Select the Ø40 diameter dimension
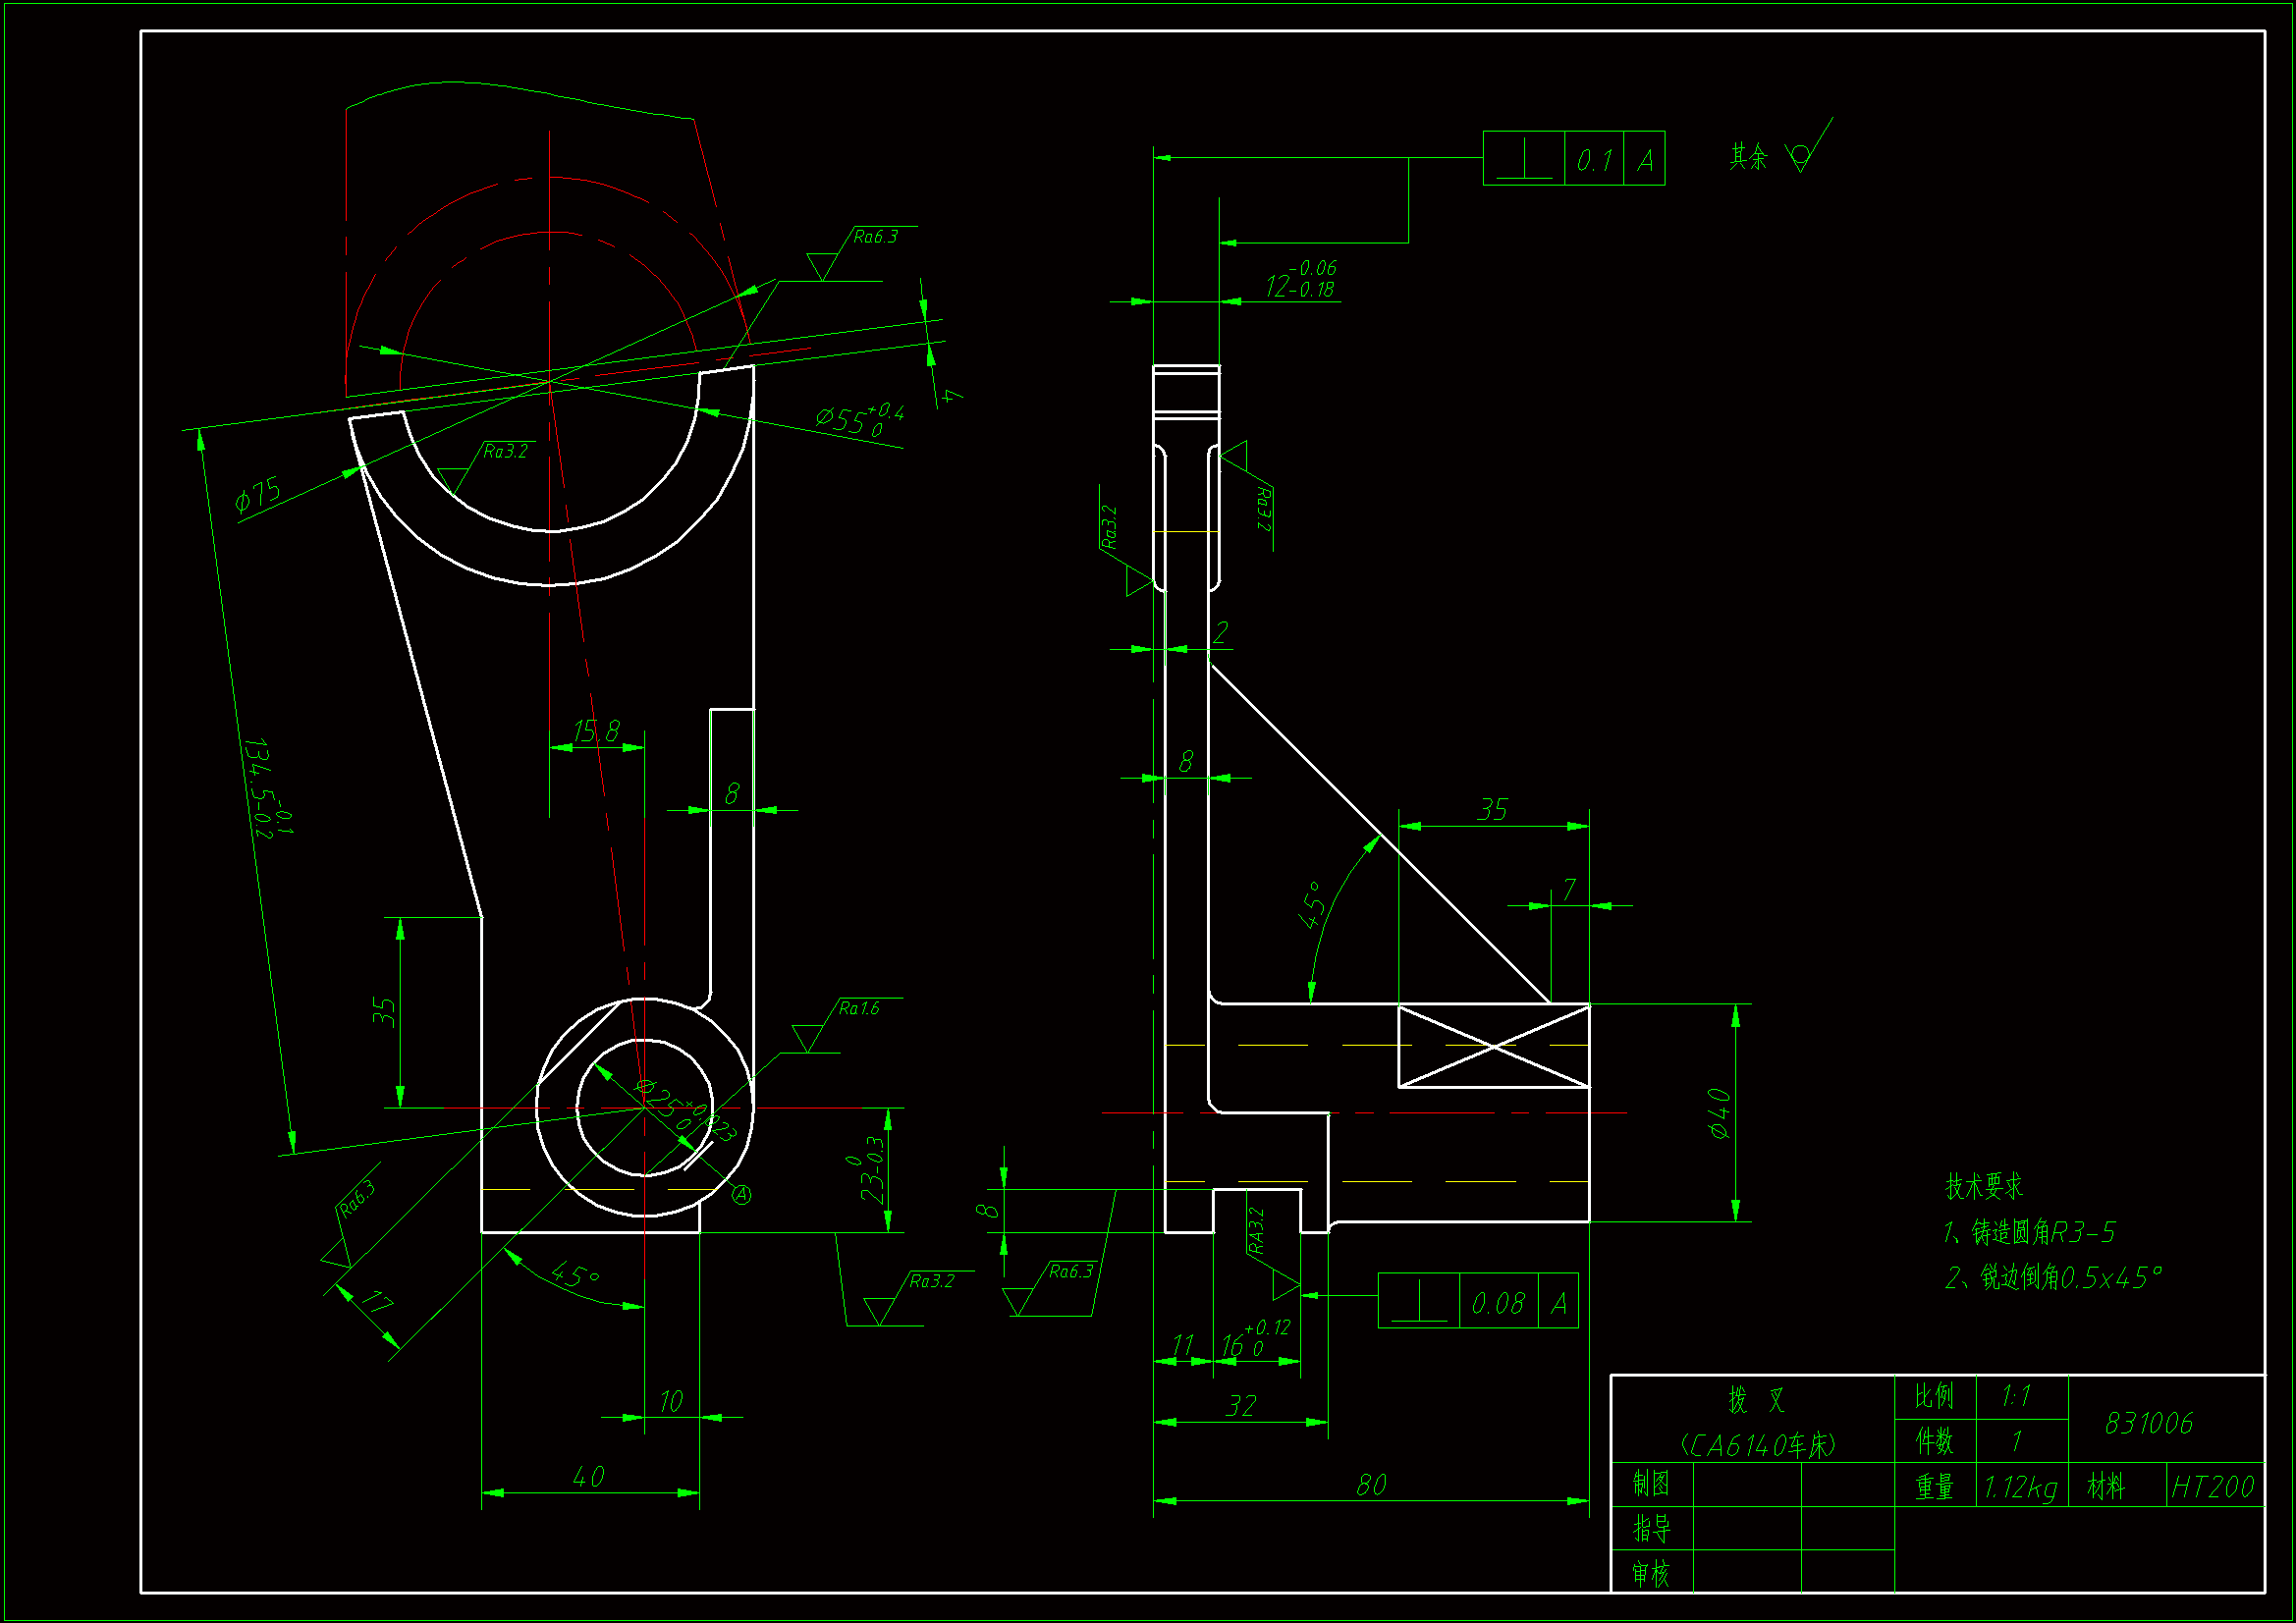The width and height of the screenshot is (2296, 1623). point(1719,1113)
